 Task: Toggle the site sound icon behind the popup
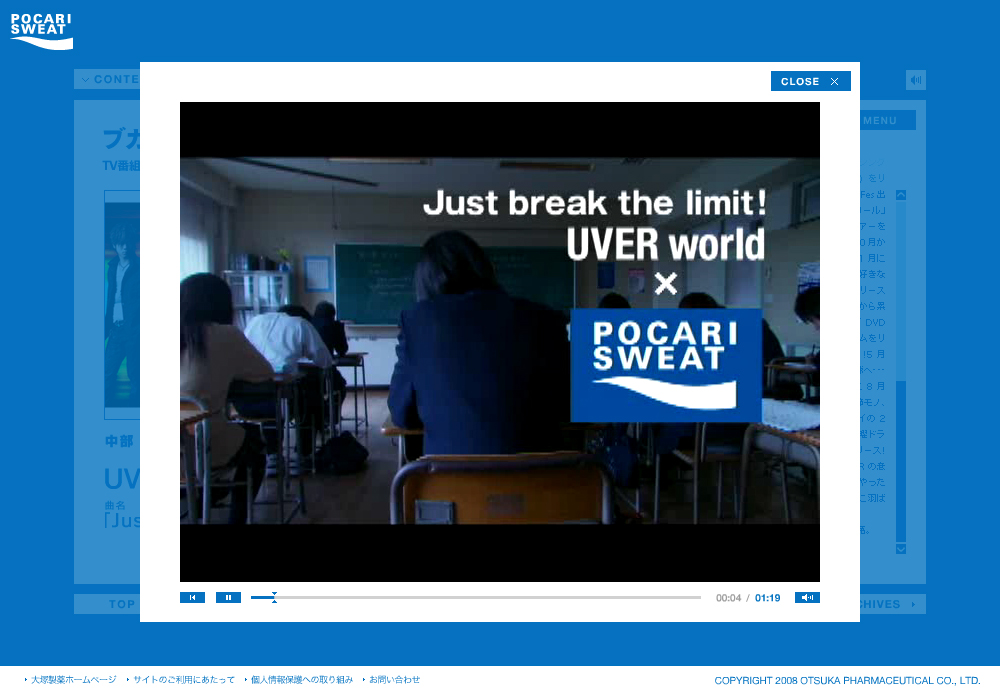pos(916,80)
